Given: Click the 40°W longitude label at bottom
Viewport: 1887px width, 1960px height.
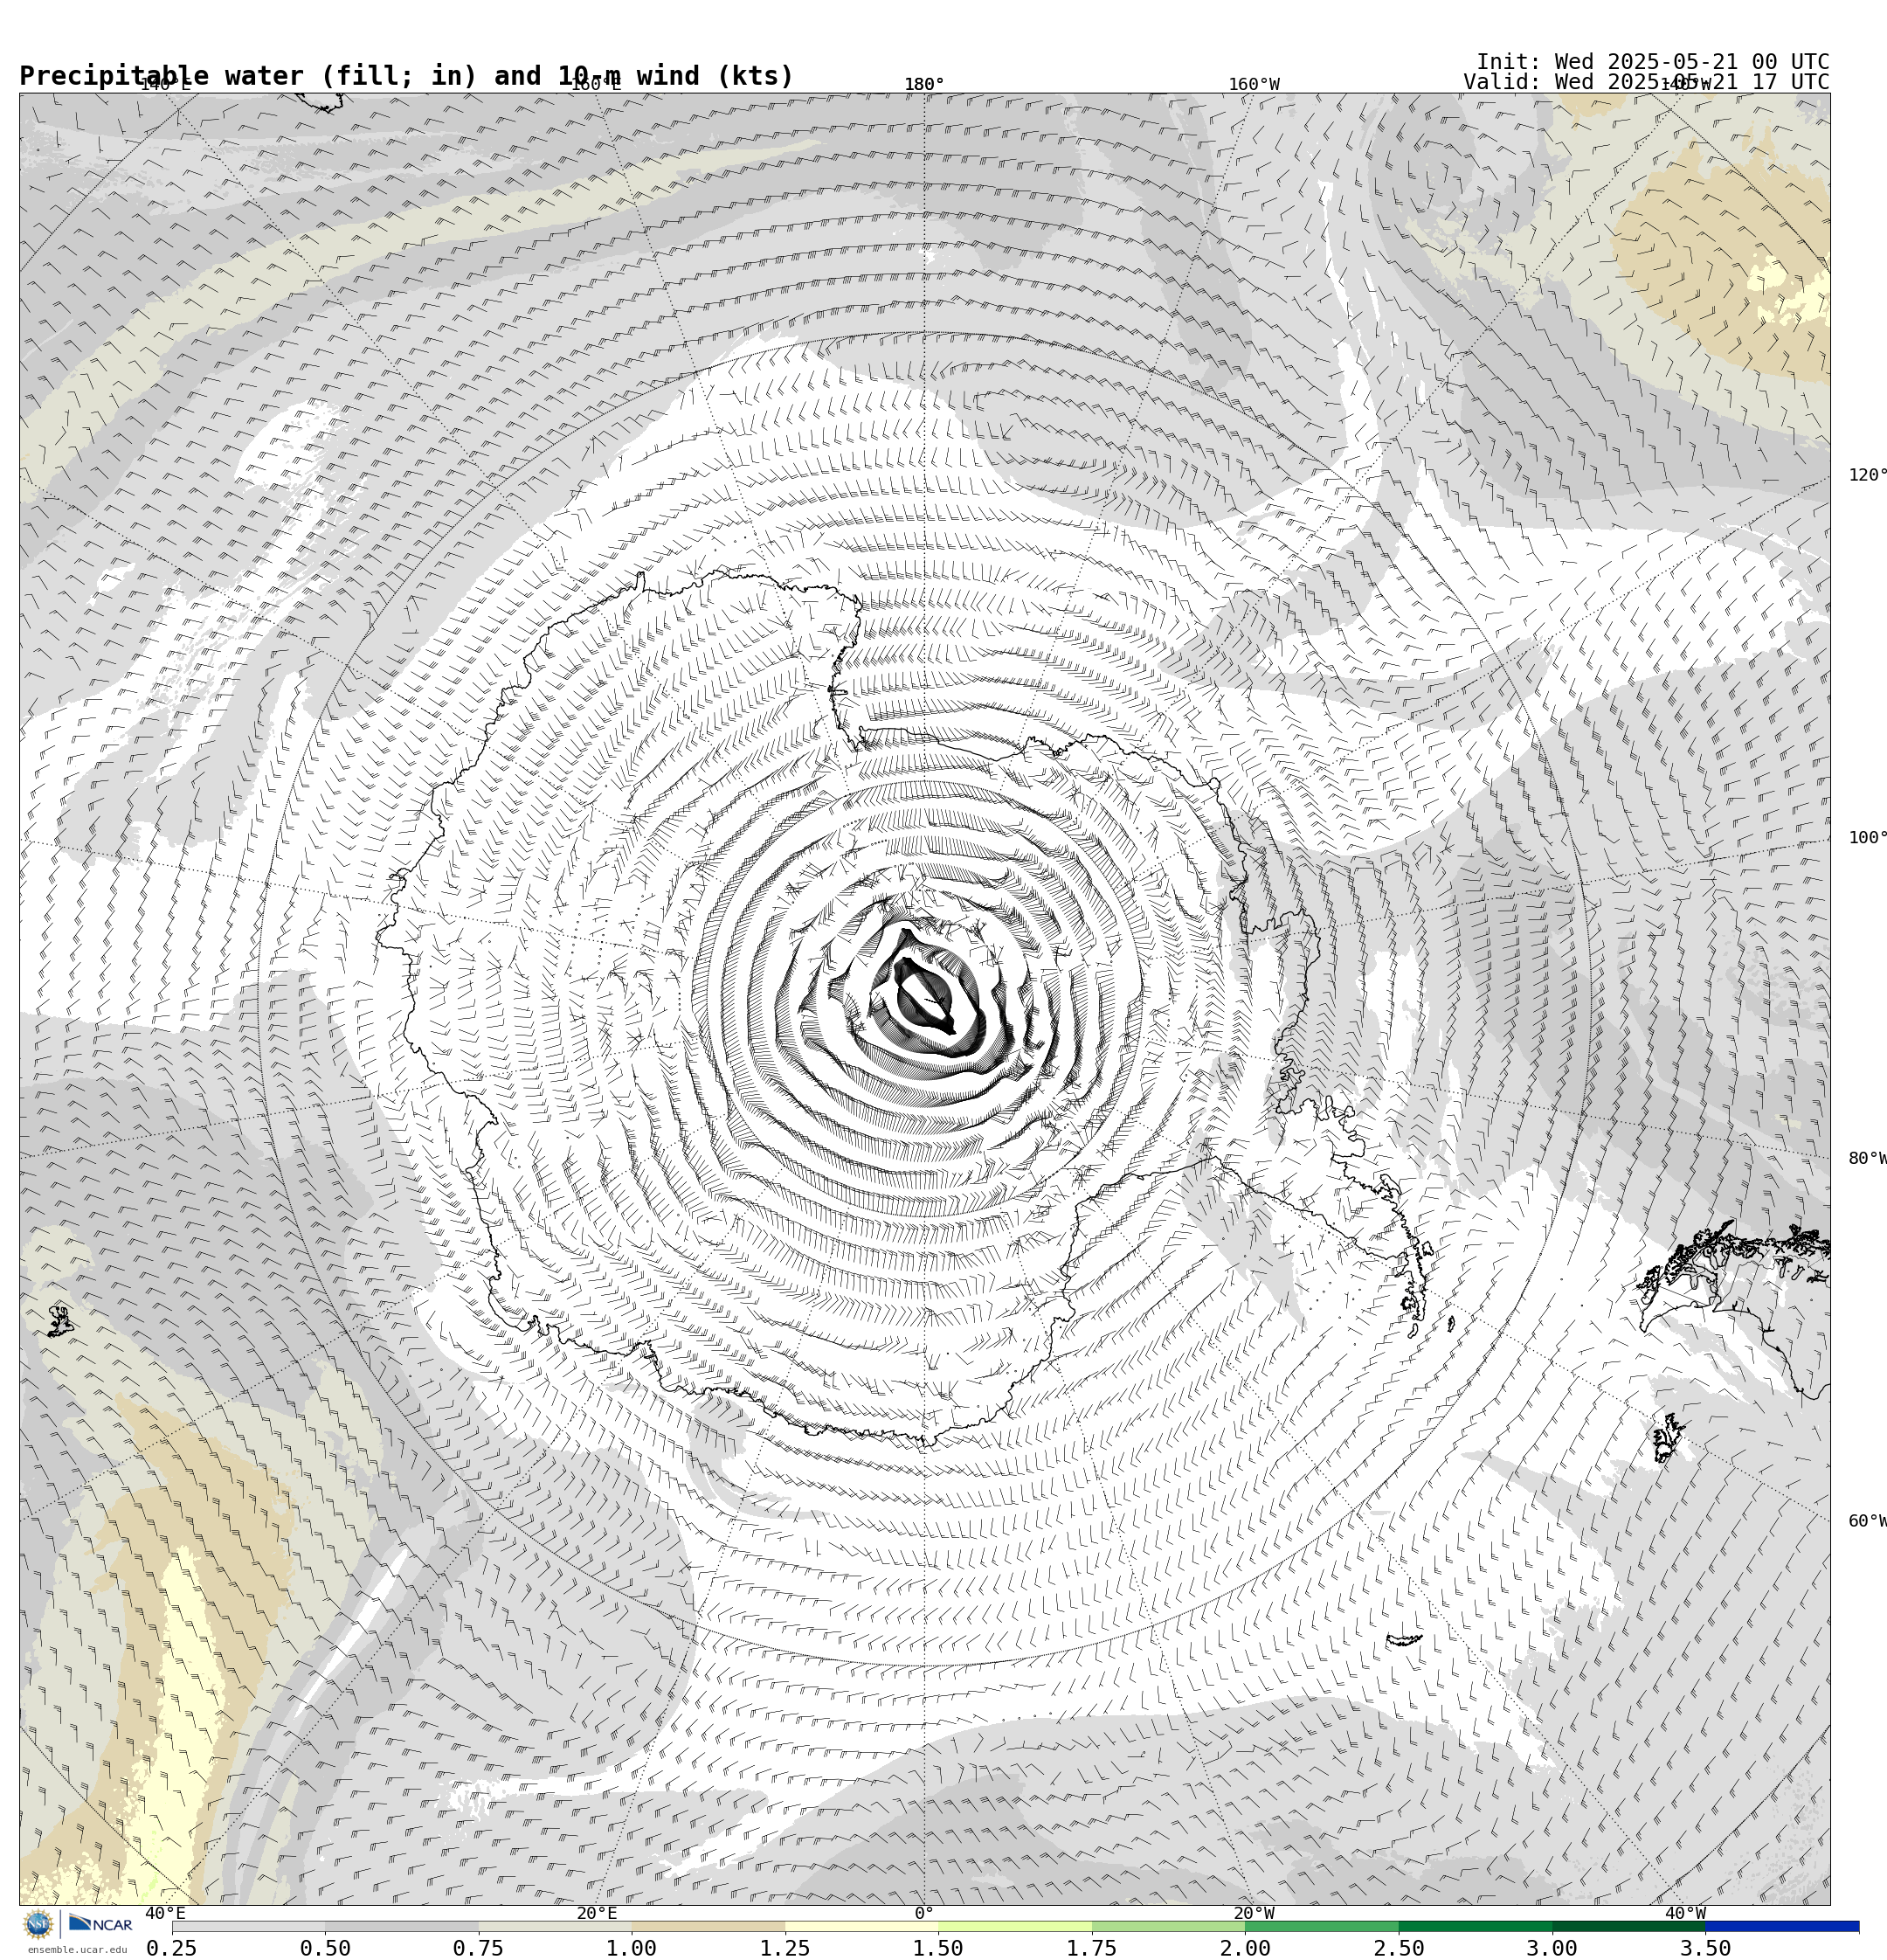Looking at the screenshot, I should pos(1684,1913).
